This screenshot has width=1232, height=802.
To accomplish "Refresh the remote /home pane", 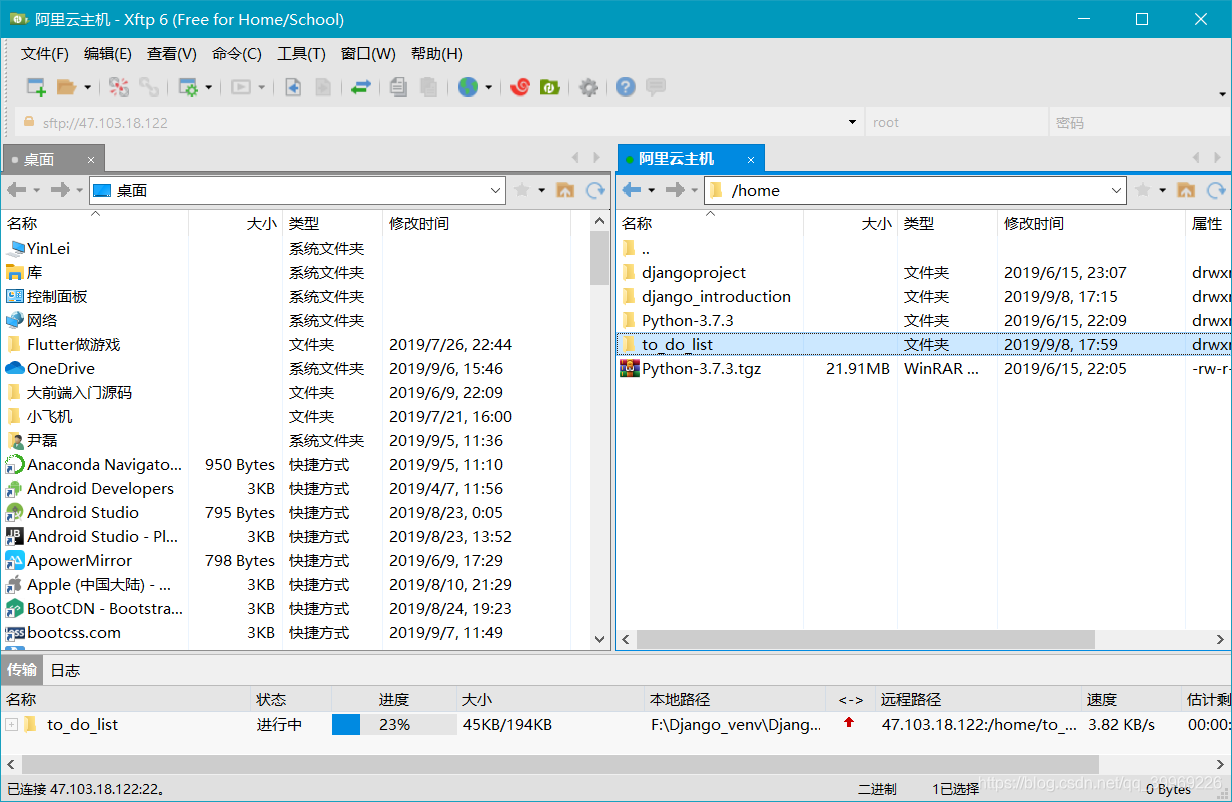I will (1216, 190).
